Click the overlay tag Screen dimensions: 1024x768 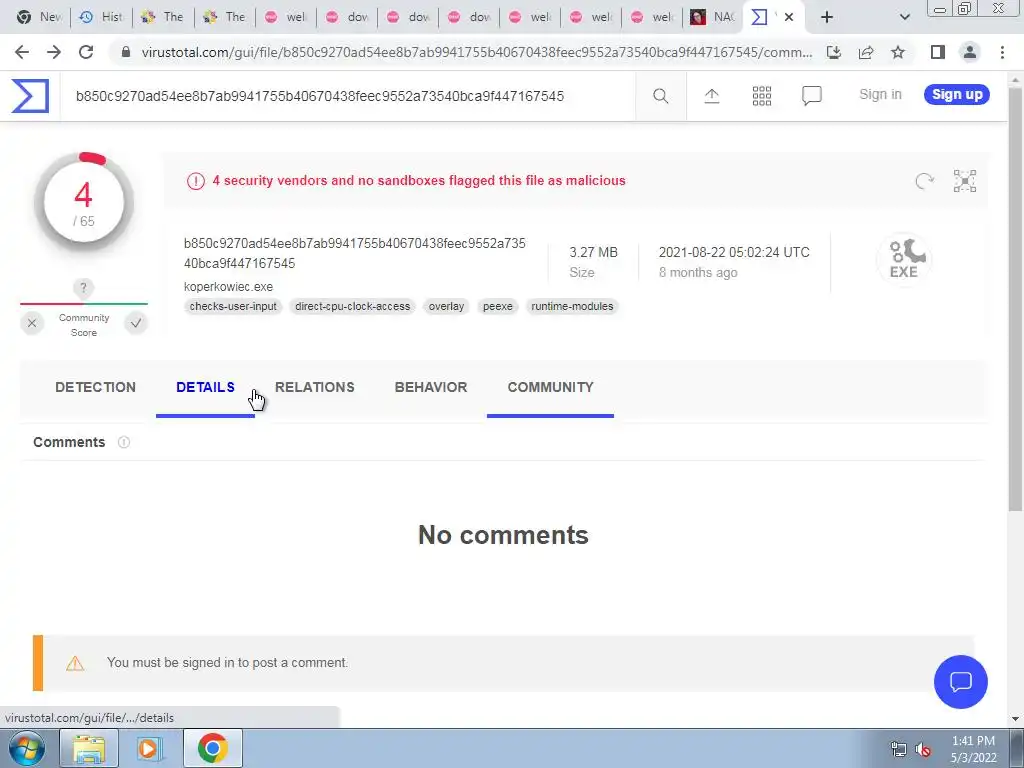tap(446, 306)
